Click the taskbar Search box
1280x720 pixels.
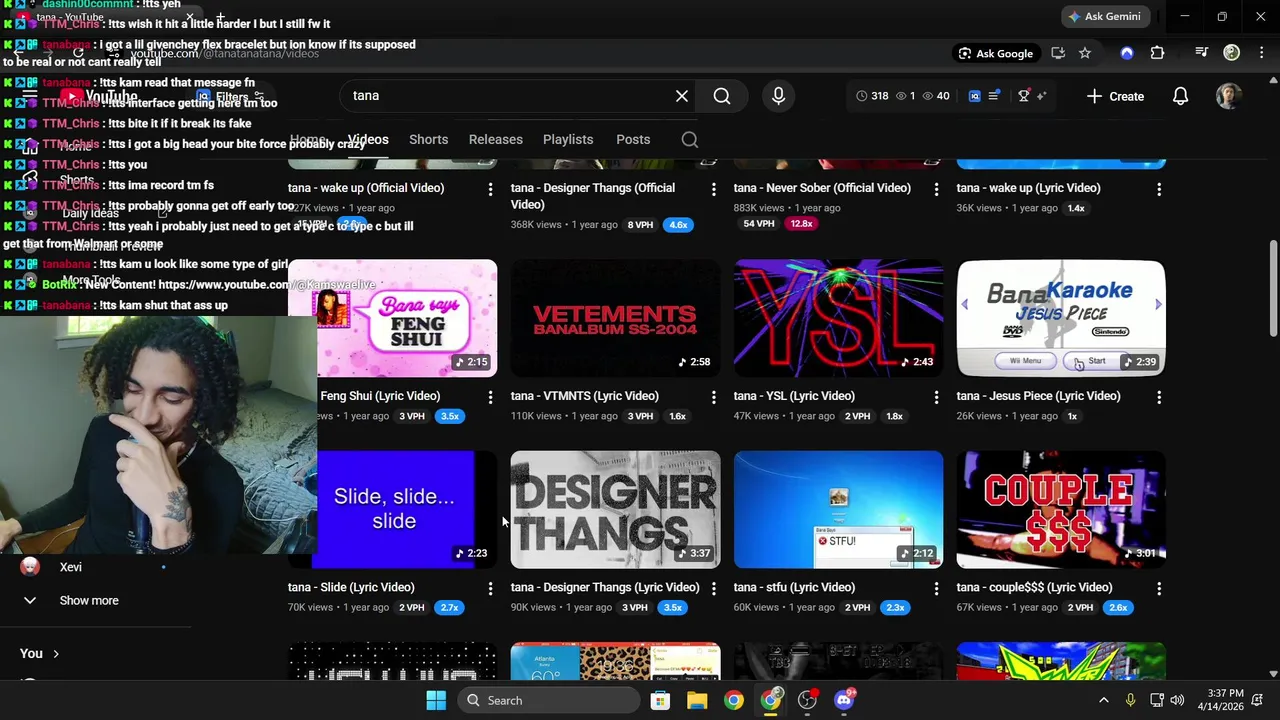pos(549,700)
